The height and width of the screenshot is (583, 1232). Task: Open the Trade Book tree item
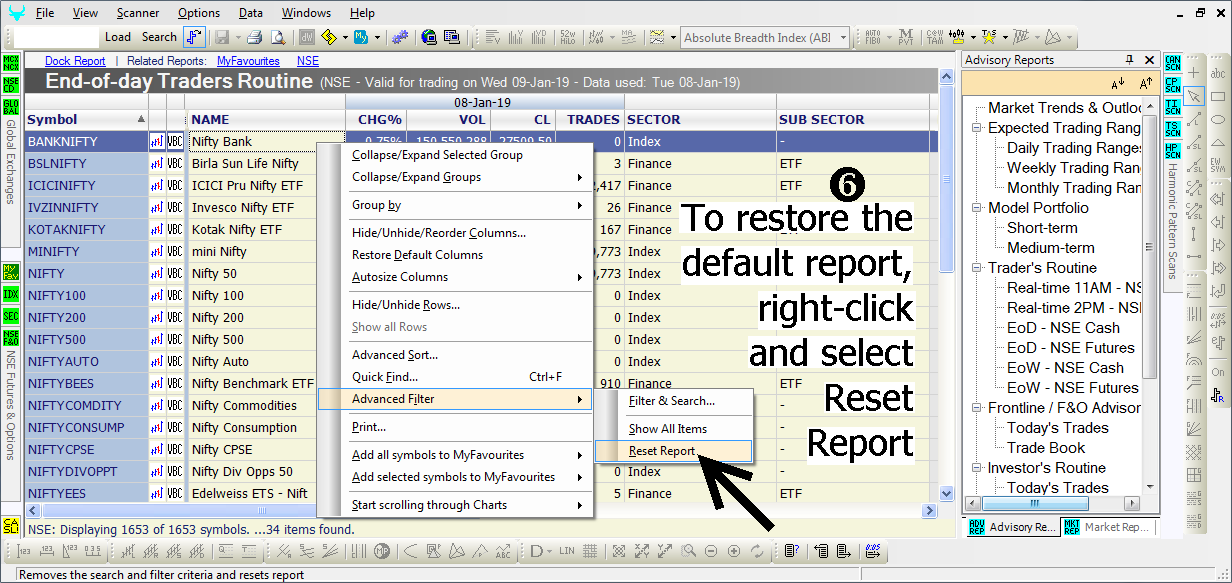coord(1046,448)
